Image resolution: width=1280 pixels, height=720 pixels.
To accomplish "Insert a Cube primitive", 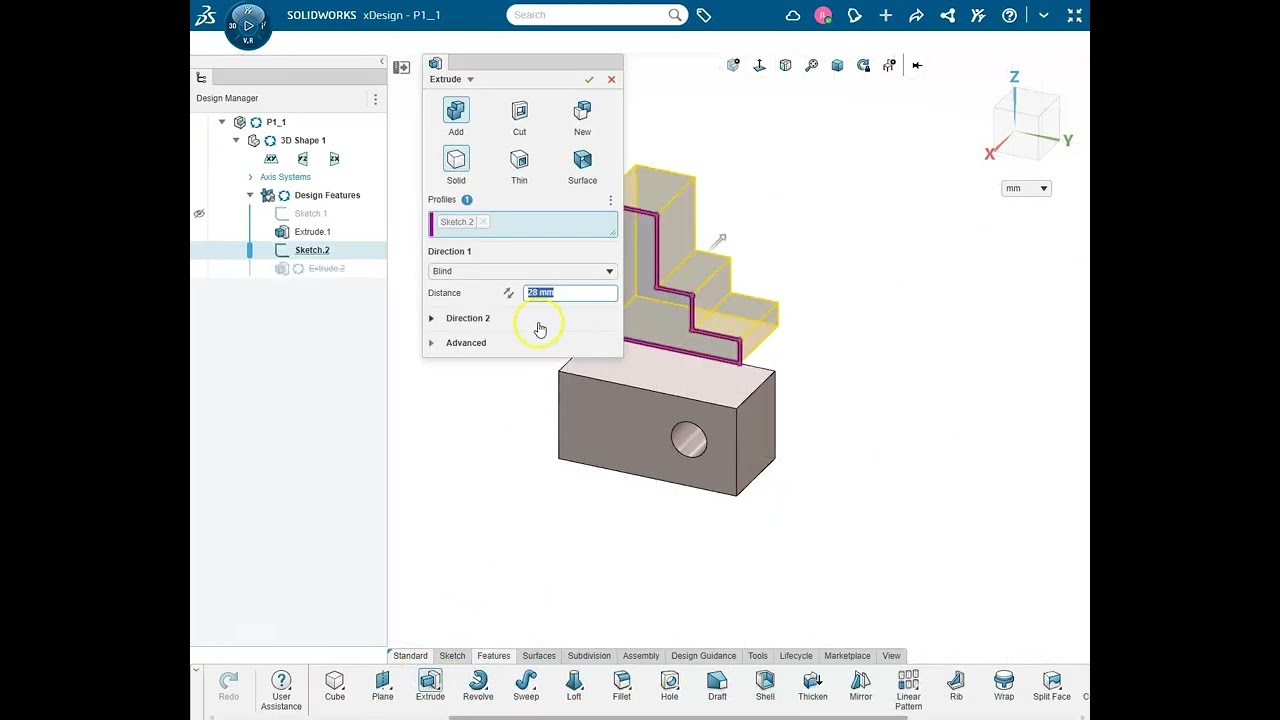I will click(335, 686).
